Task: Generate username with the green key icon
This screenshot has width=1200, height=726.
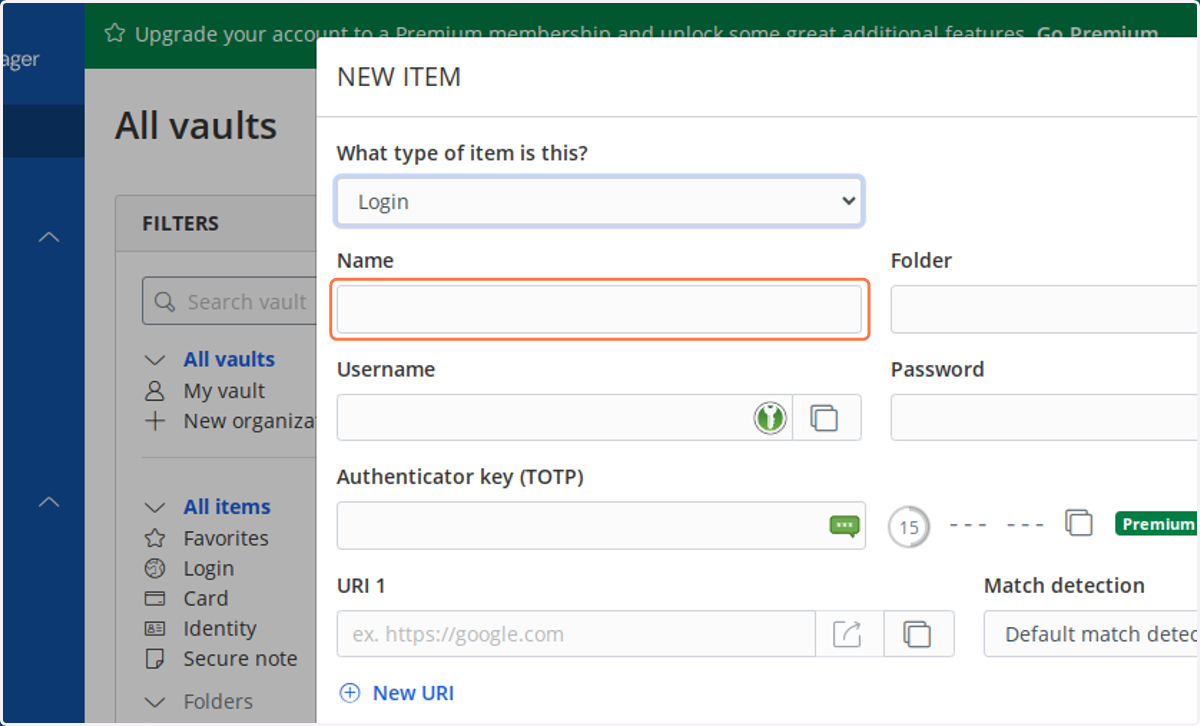Action: [x=770, y=417]
